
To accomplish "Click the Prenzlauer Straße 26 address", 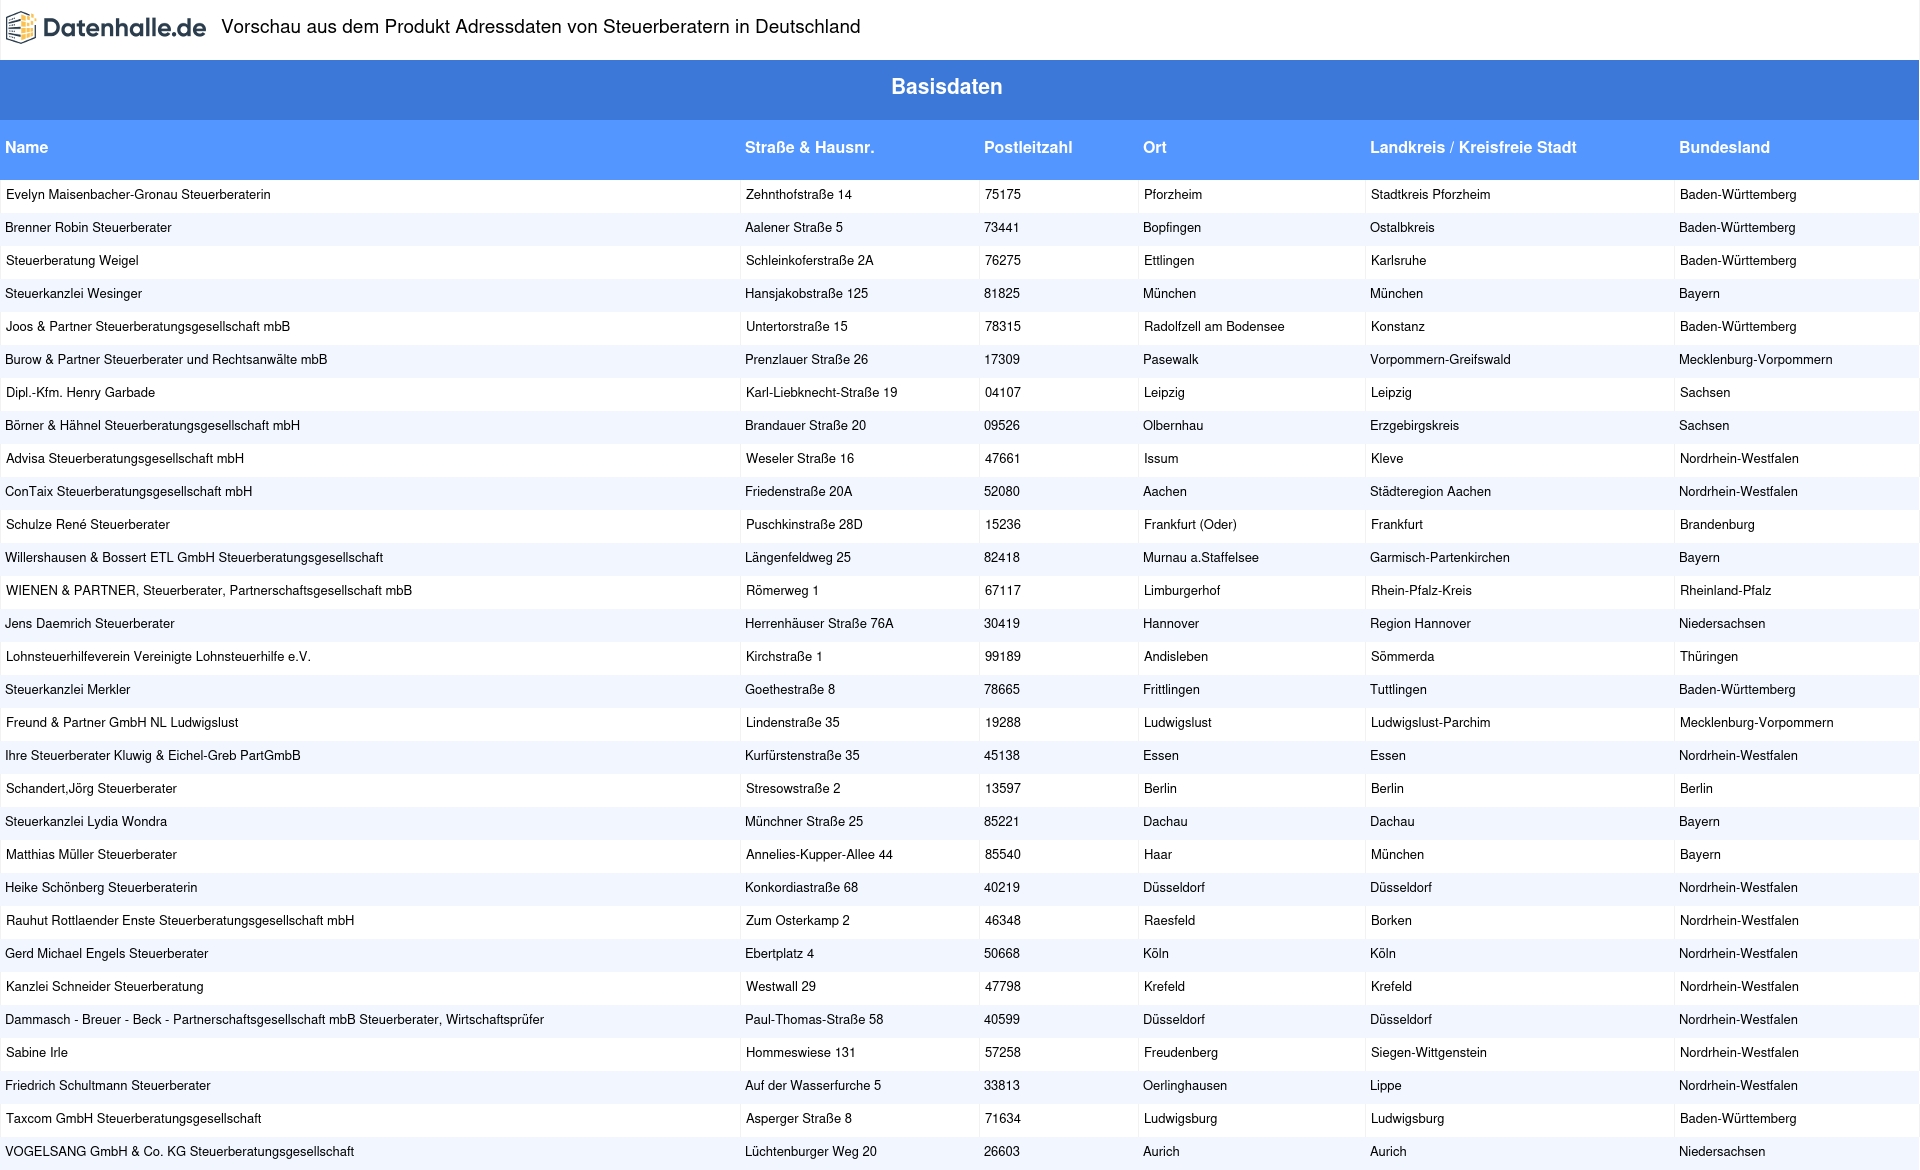I will [806, 360].
